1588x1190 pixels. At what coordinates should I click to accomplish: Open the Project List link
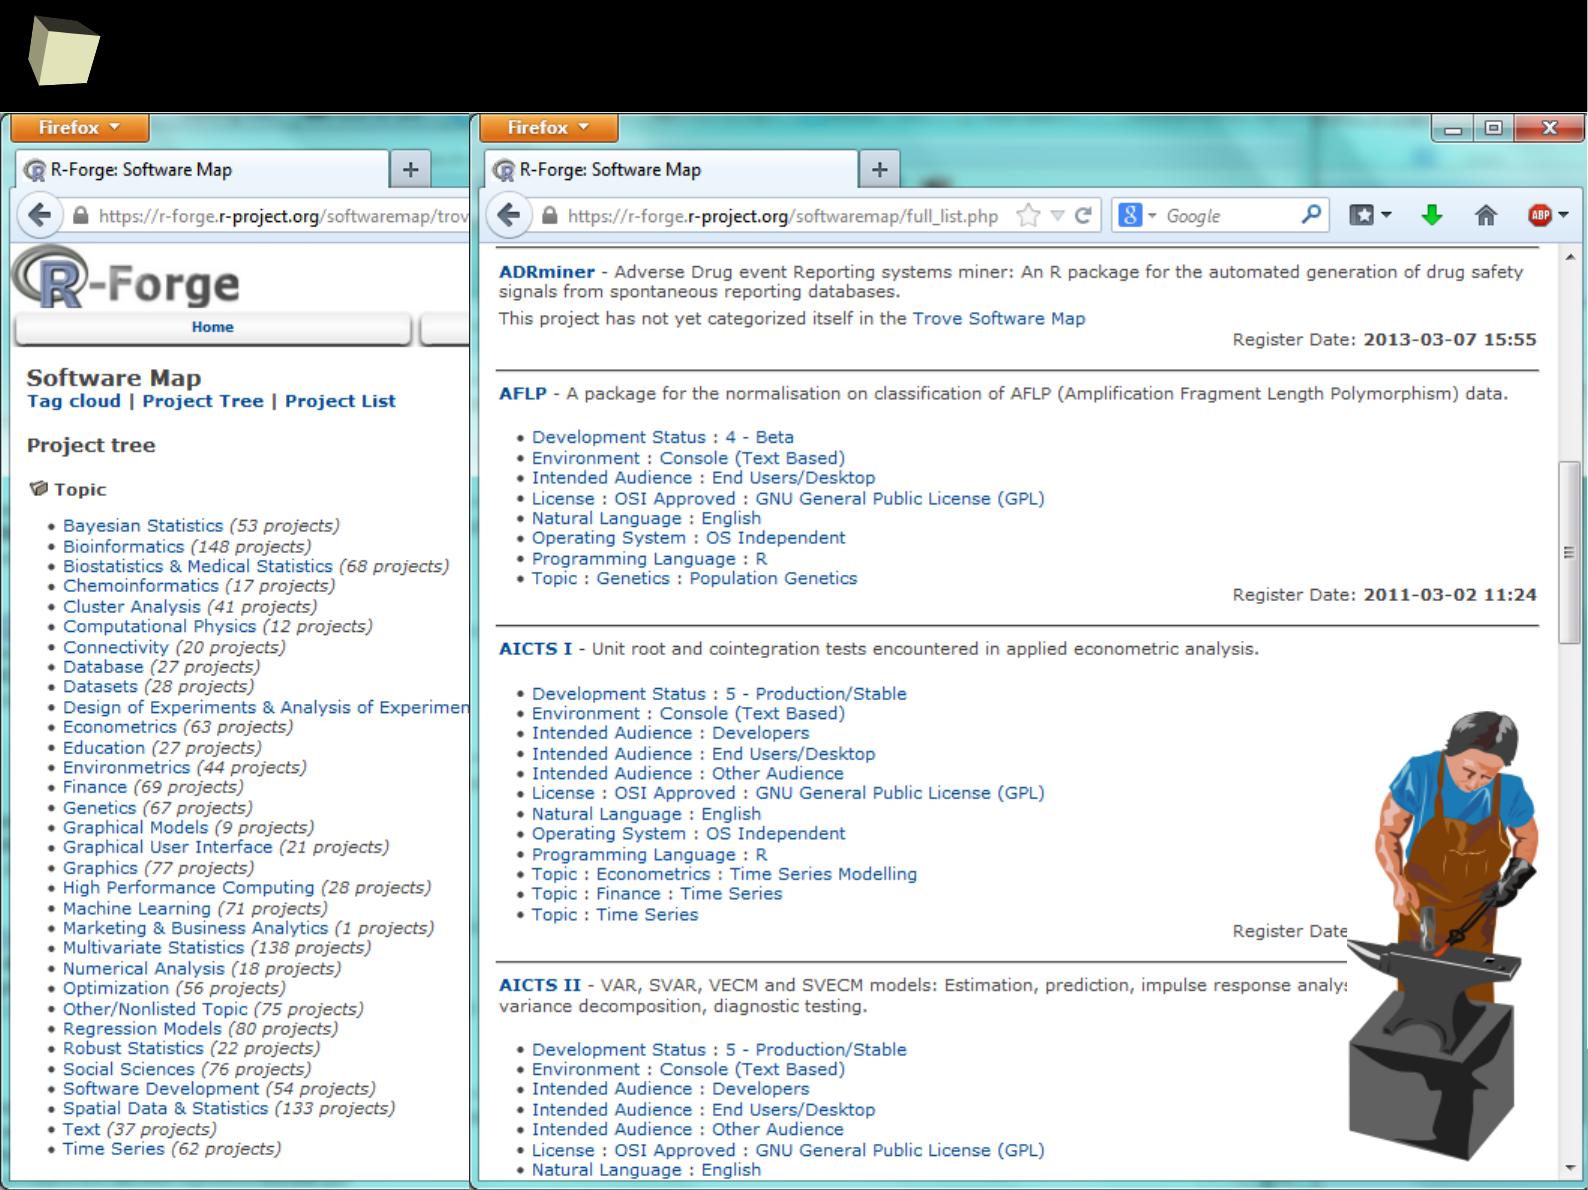(340, 401)
